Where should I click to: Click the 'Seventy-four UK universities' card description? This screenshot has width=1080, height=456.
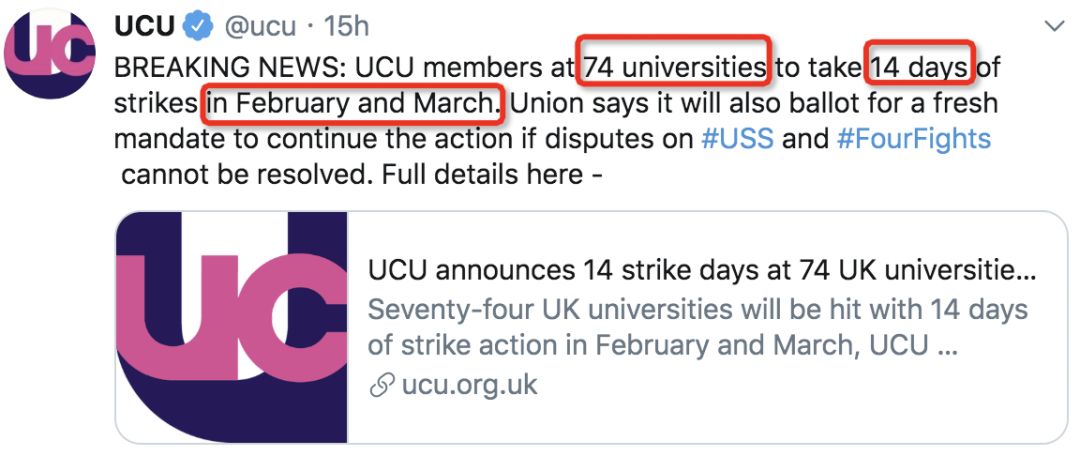click(697, 327)
